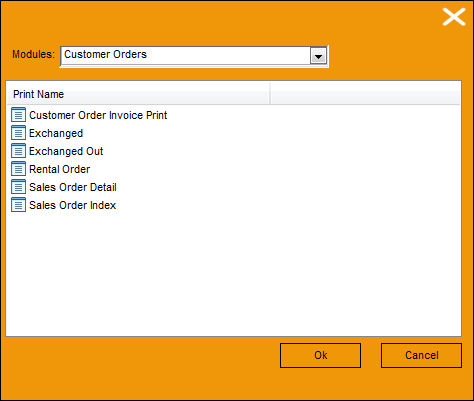Screen dimensions: 474x401
Task: Click the document icon beside Exchanged
Action: [x=18, y=133]
